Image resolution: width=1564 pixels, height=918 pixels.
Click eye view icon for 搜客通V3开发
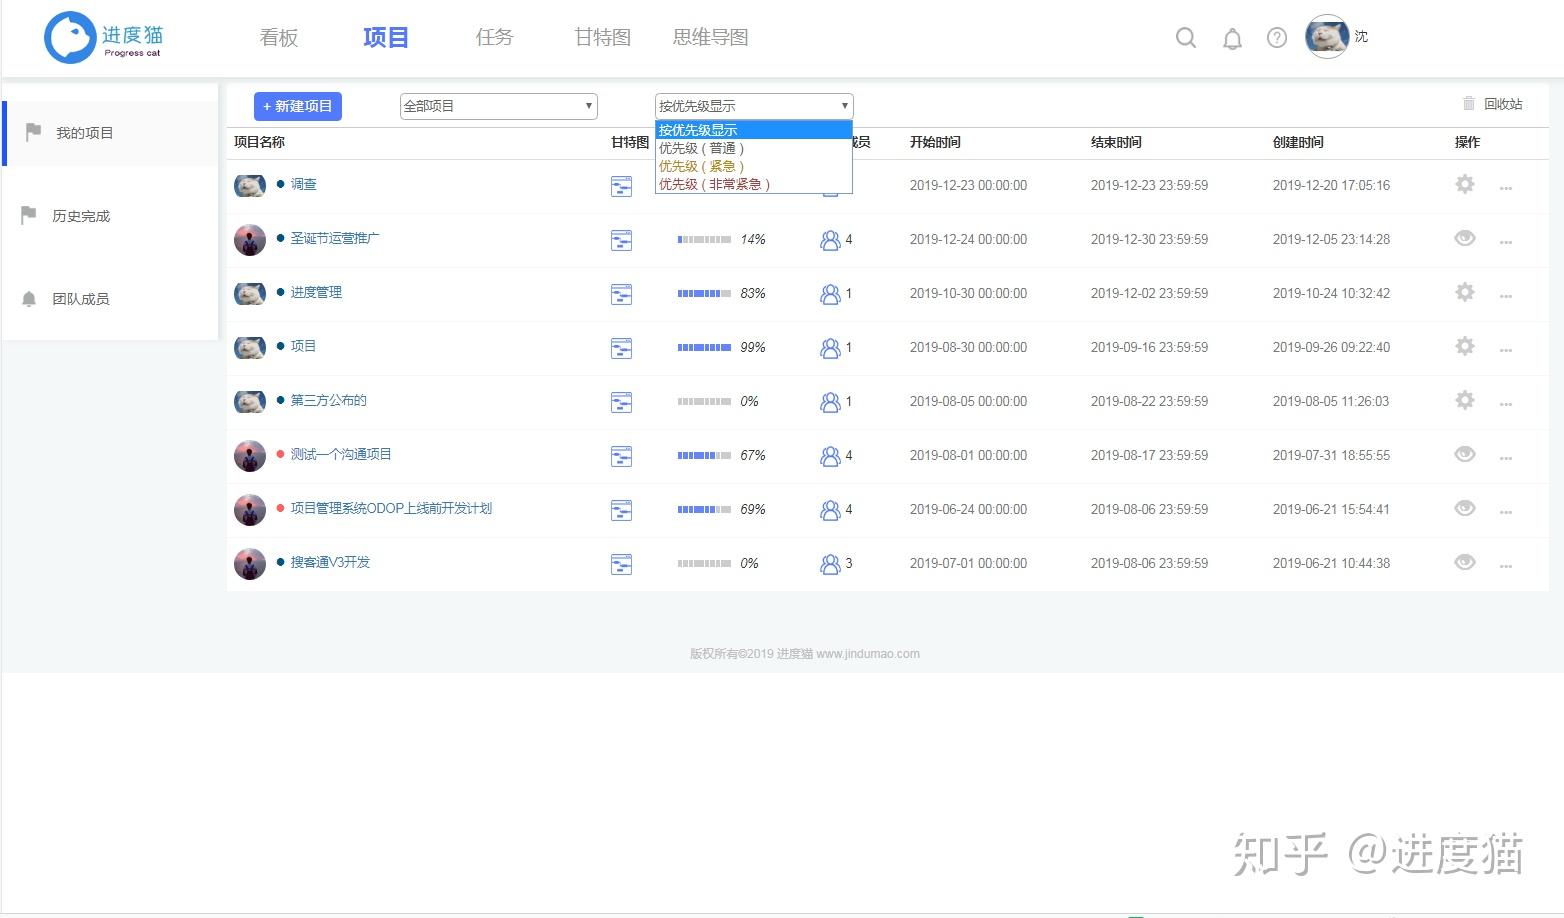point(1465,562)
